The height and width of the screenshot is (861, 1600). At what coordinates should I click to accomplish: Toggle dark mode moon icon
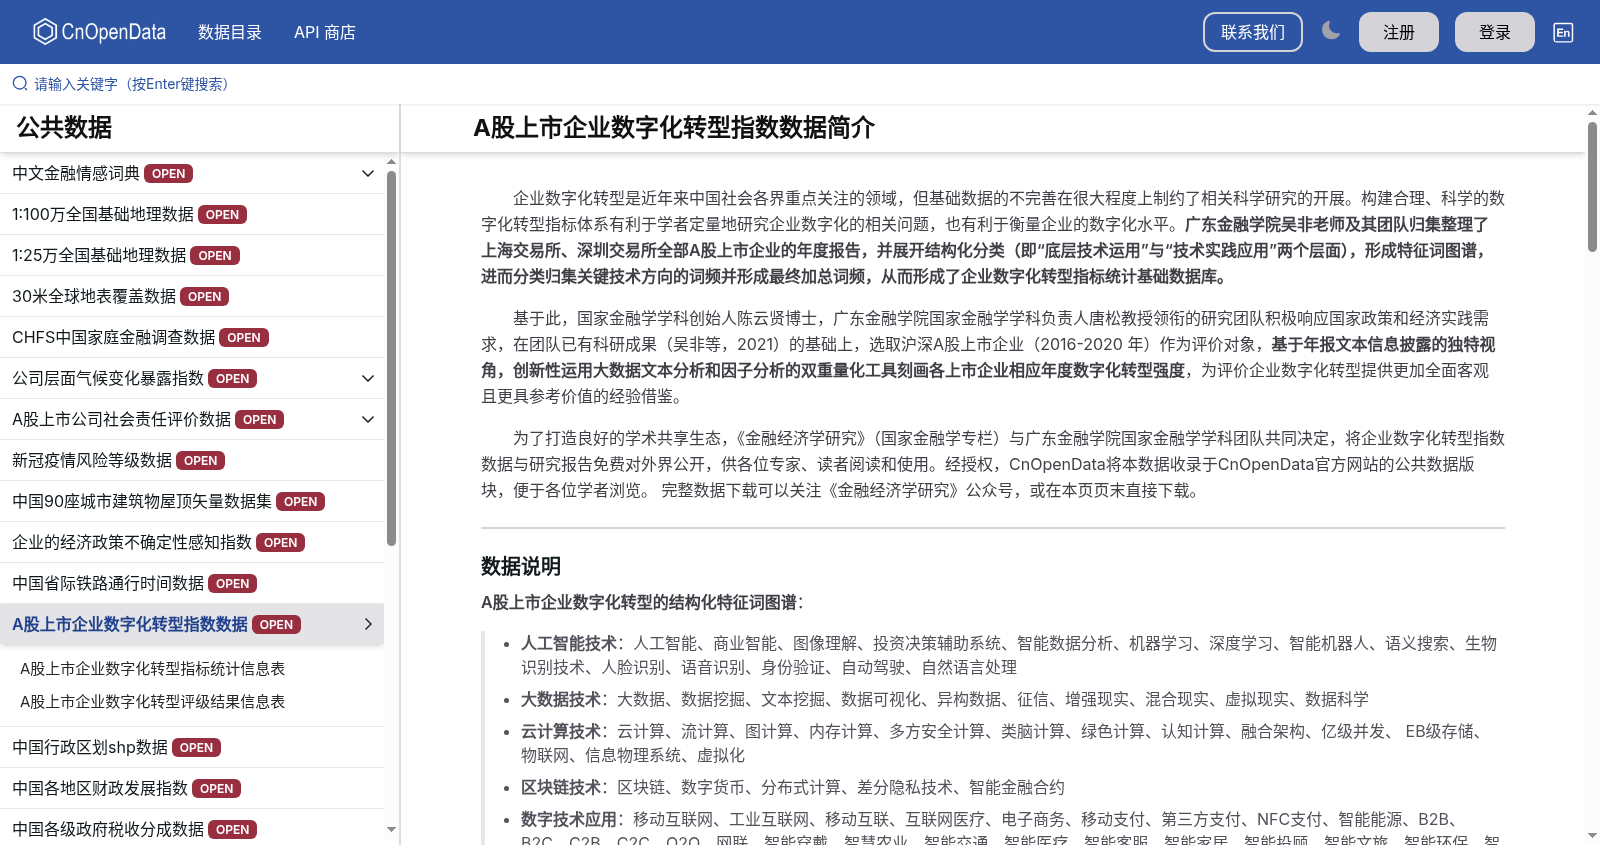coord(1331,31)
